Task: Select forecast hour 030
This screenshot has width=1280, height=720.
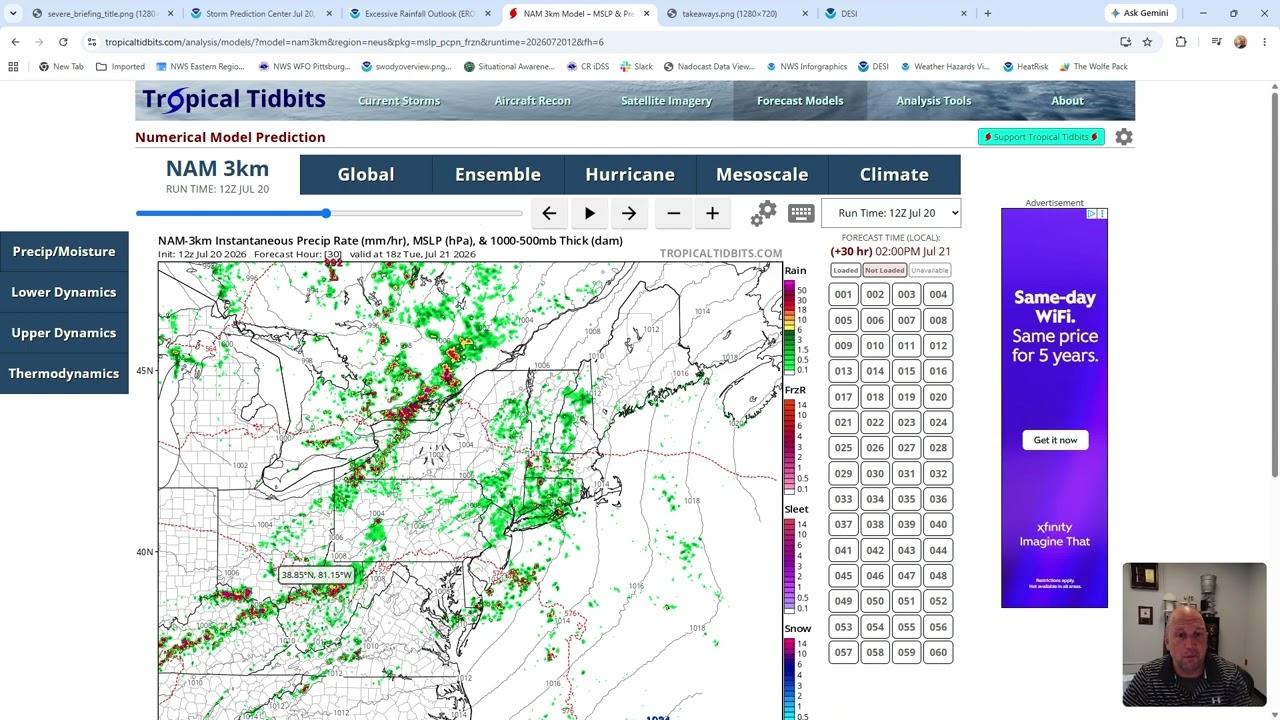Action: pos(875,473)
